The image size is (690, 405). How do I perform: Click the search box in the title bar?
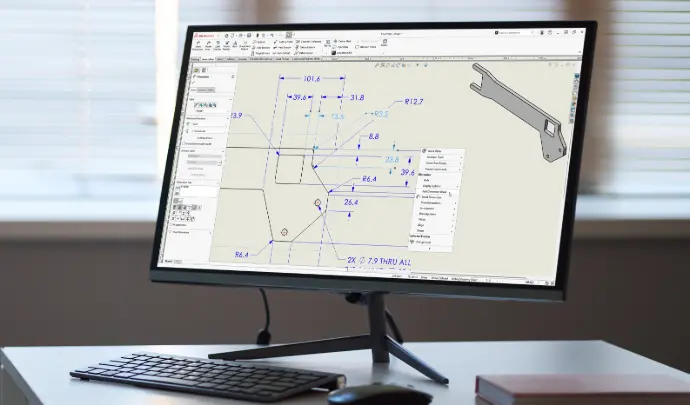point(513,33)
